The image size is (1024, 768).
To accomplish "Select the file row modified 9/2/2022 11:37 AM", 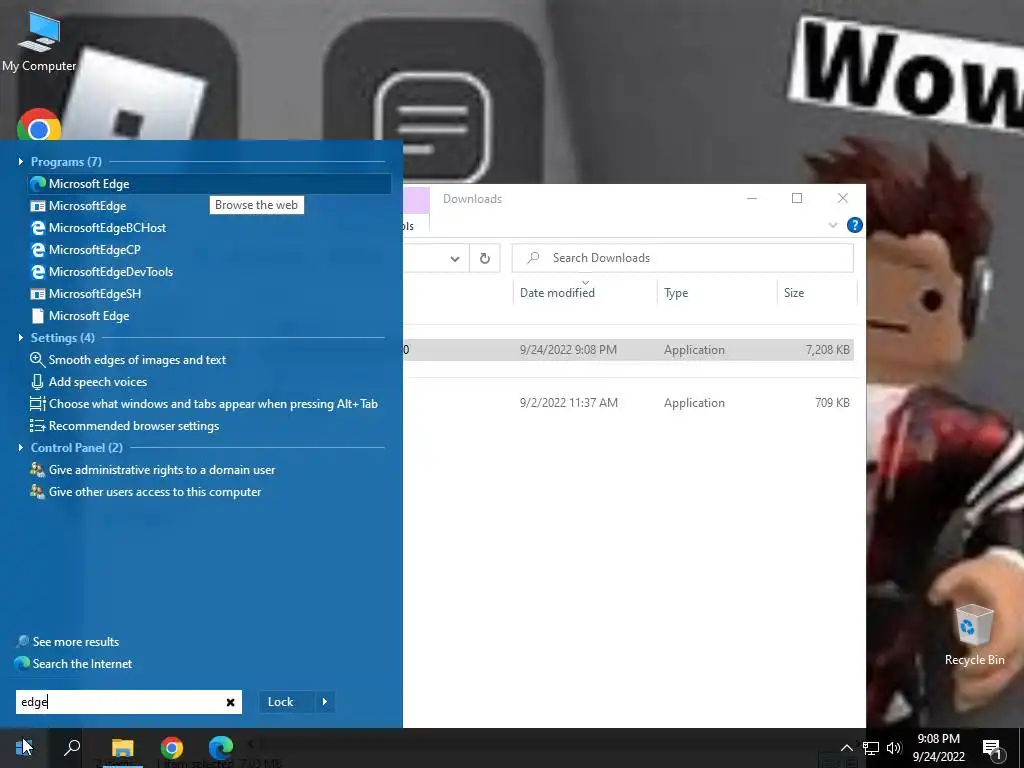I will pos(628,403).
